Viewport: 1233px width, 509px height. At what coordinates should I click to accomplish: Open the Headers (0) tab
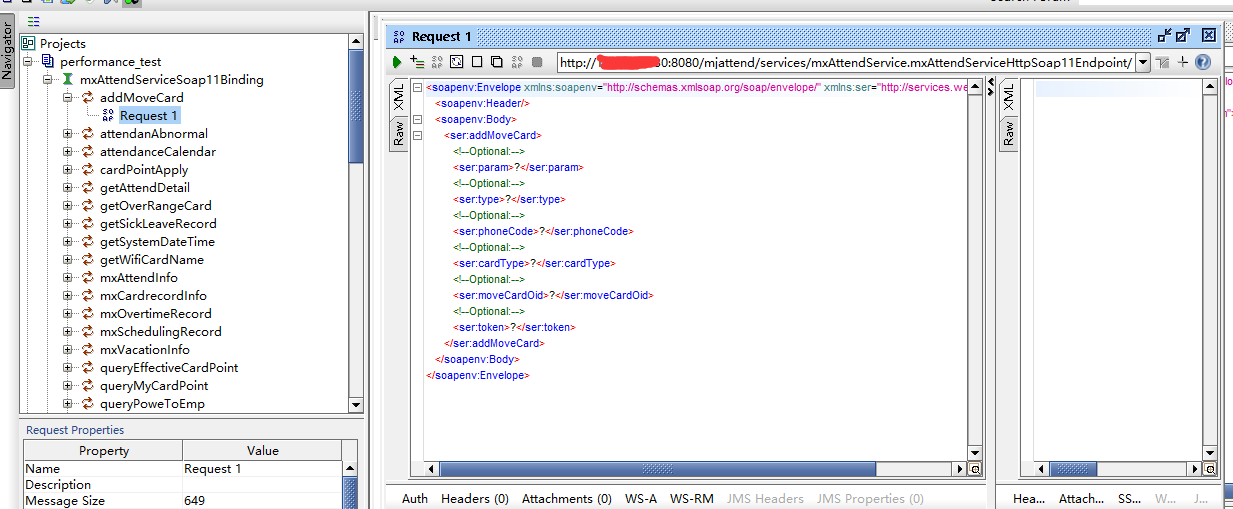coord(475,498)
